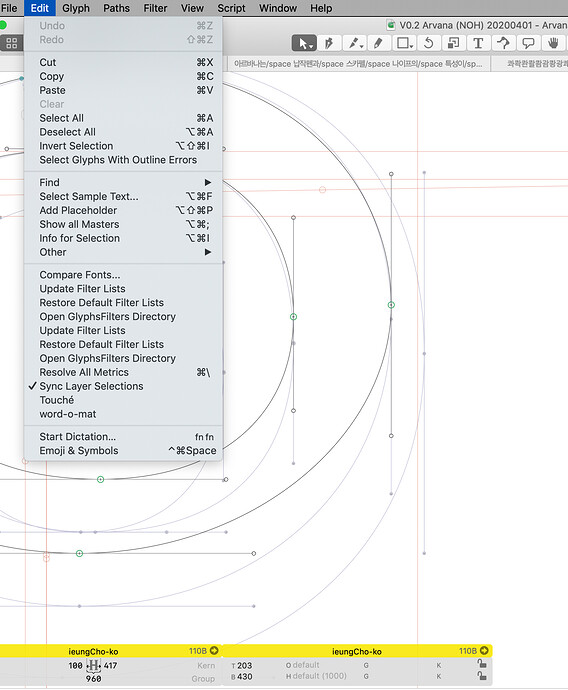Open the Glyph menu
This screenshot has width=568, height=690.
pyautogui.click(x=76, y=8)
